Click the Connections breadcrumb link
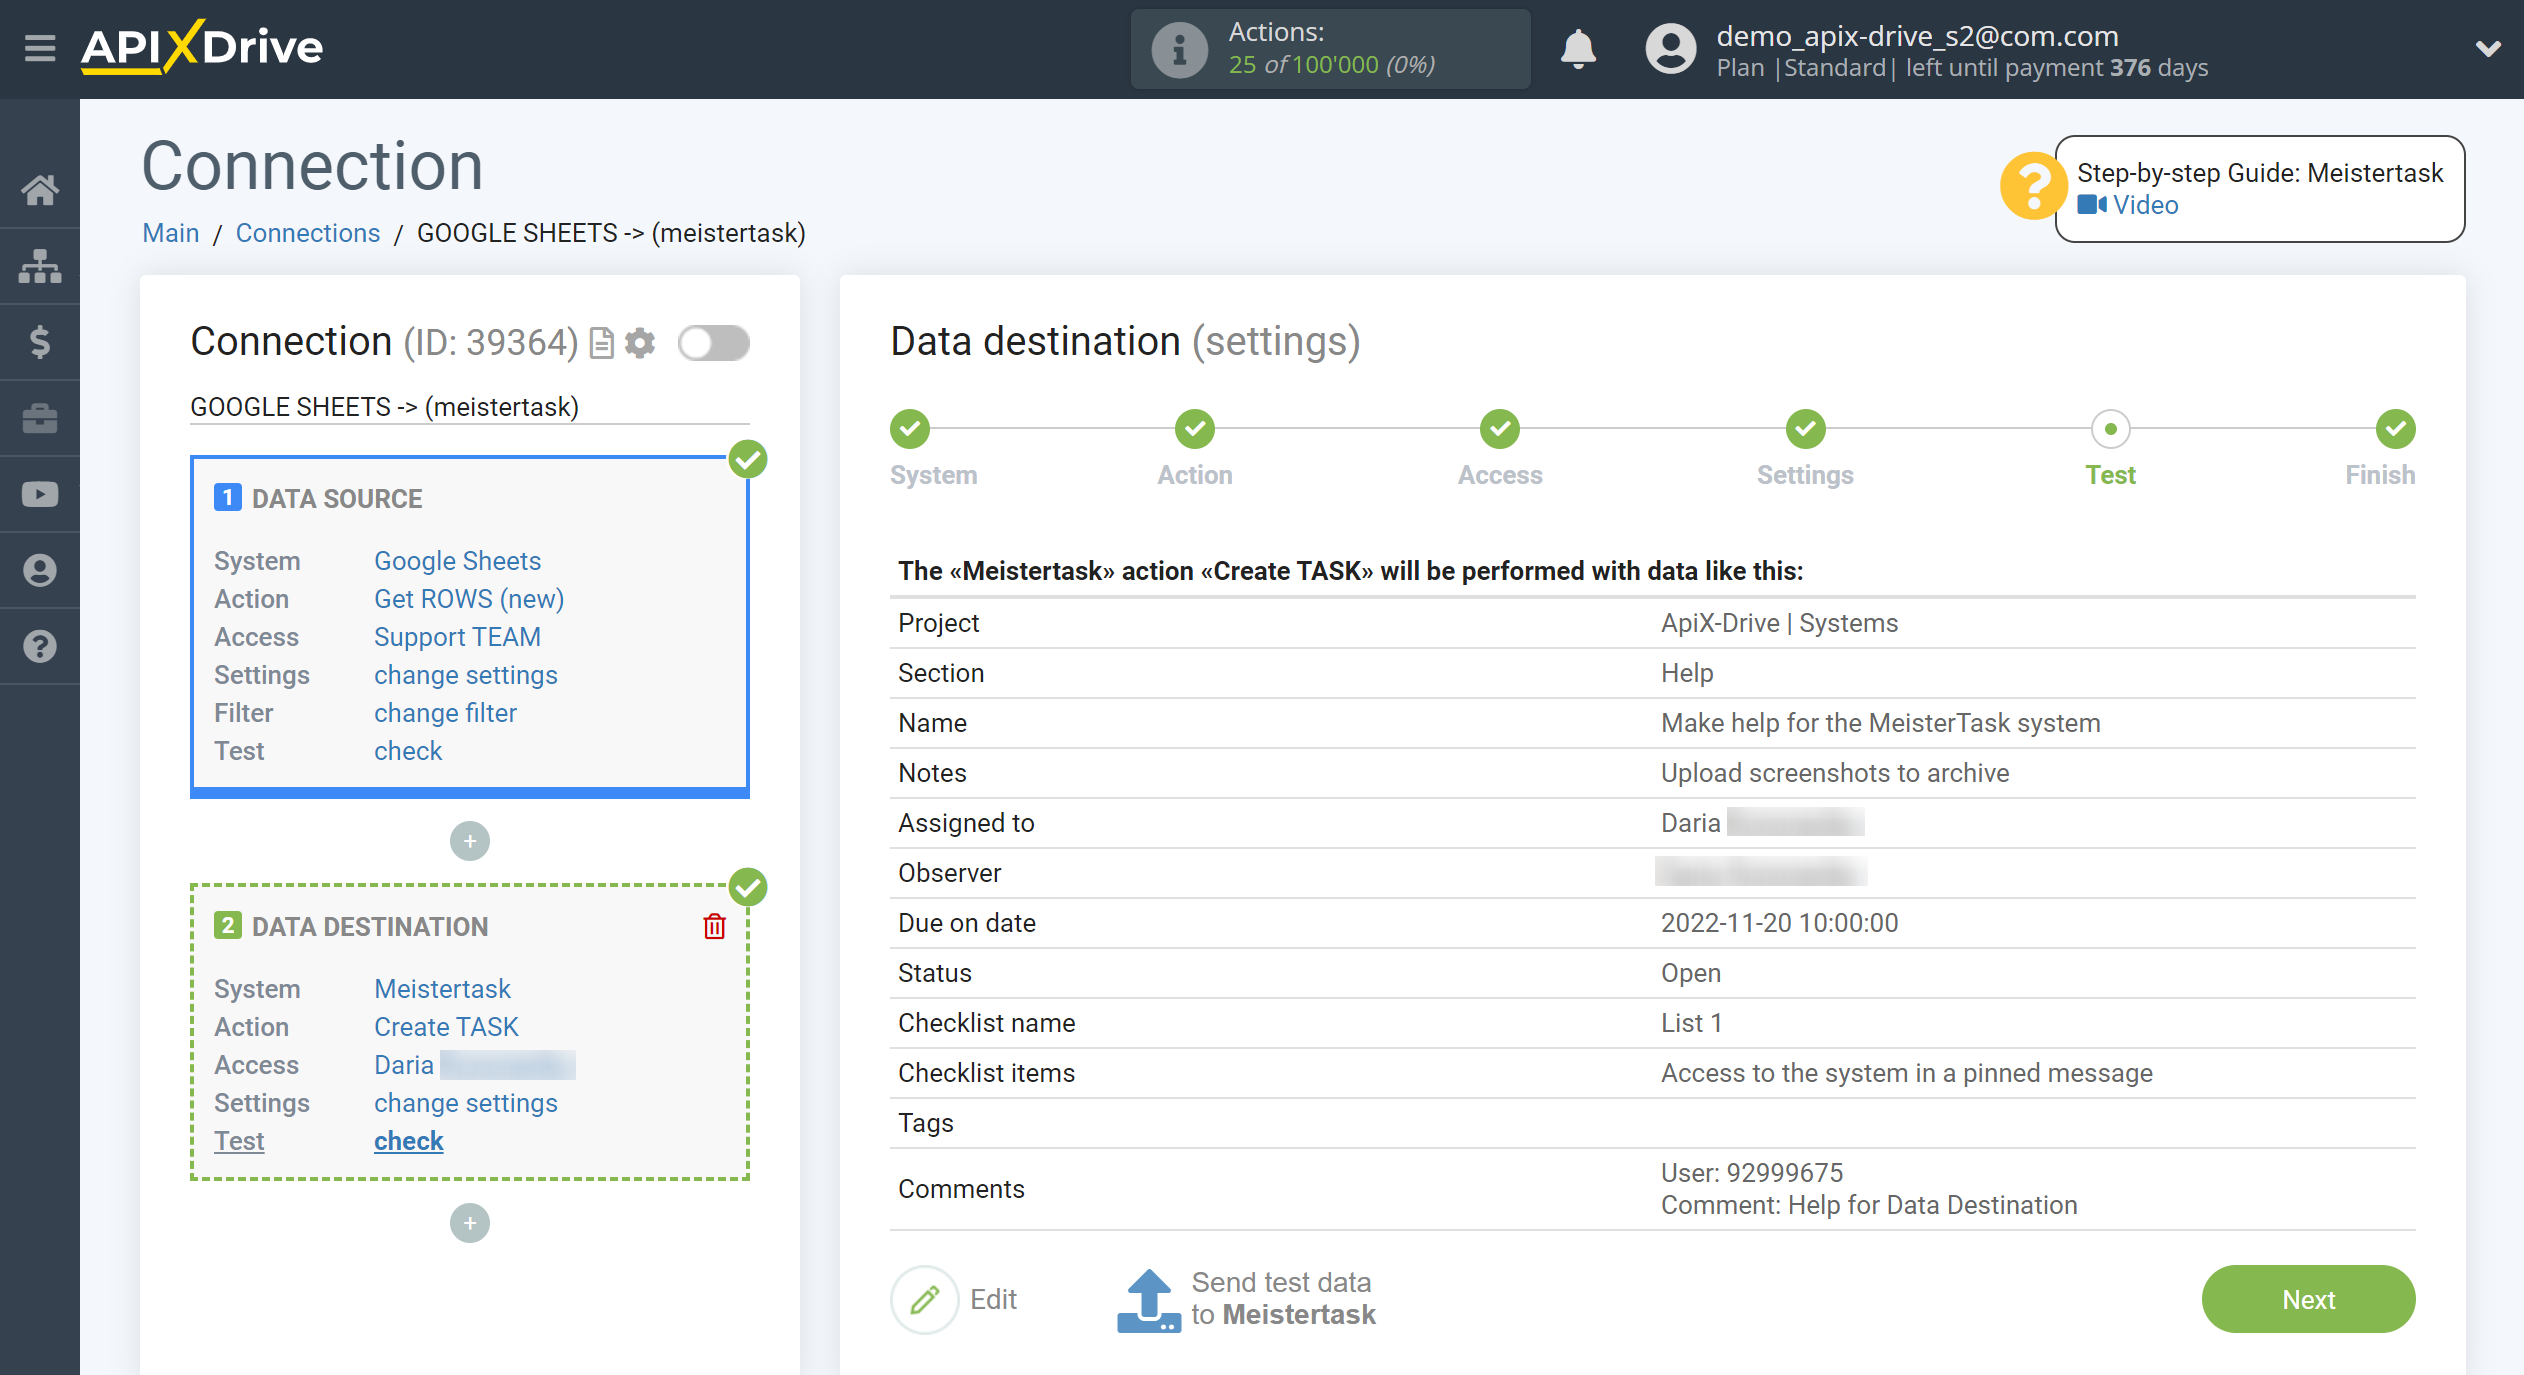 pyautogui.click(x=308, y=233)
